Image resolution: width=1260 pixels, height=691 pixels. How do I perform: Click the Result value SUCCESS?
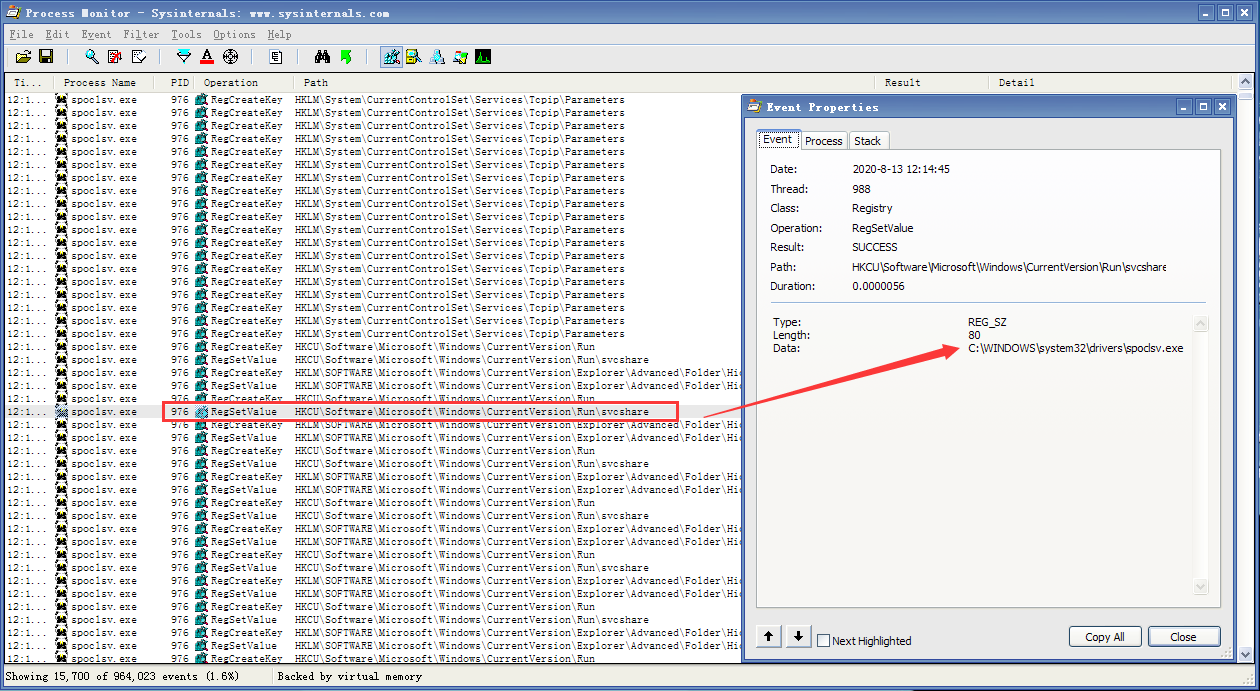tap(875, 247)
